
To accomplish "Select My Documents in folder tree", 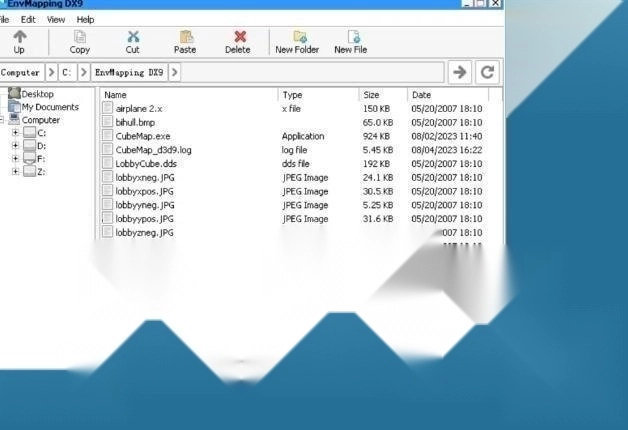I will [50, 107].
